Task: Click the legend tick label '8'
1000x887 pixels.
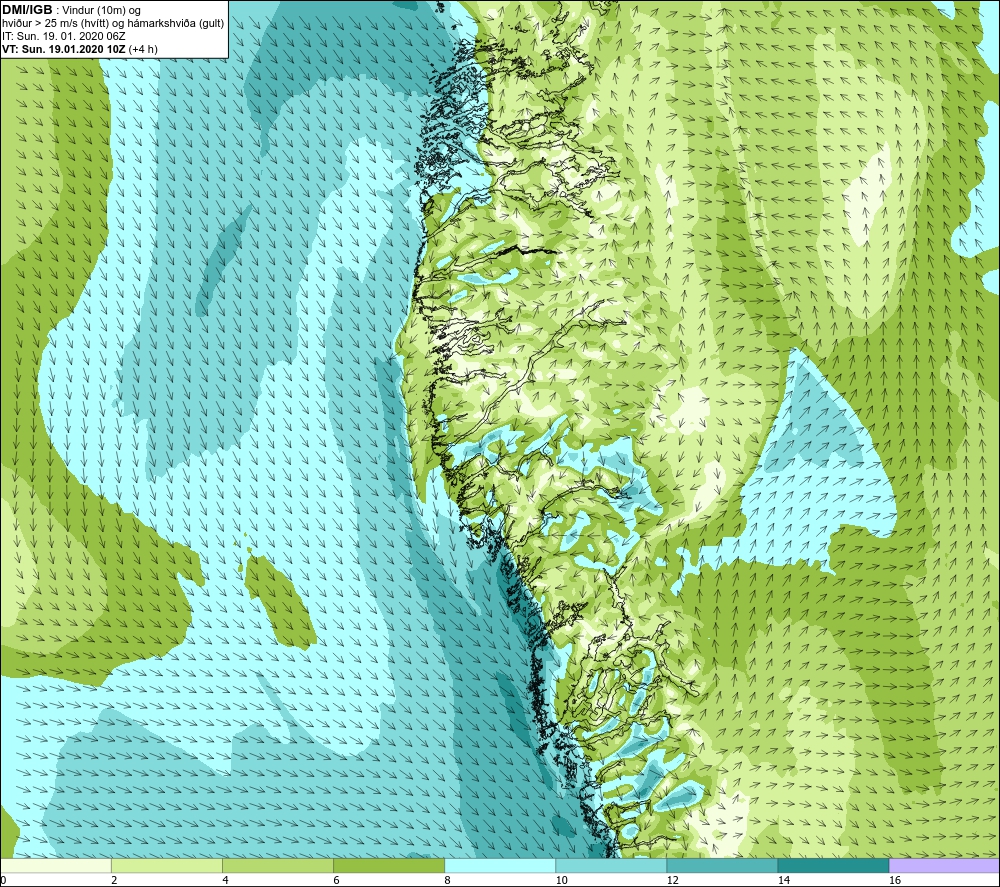Action: [x=447, y=880]
